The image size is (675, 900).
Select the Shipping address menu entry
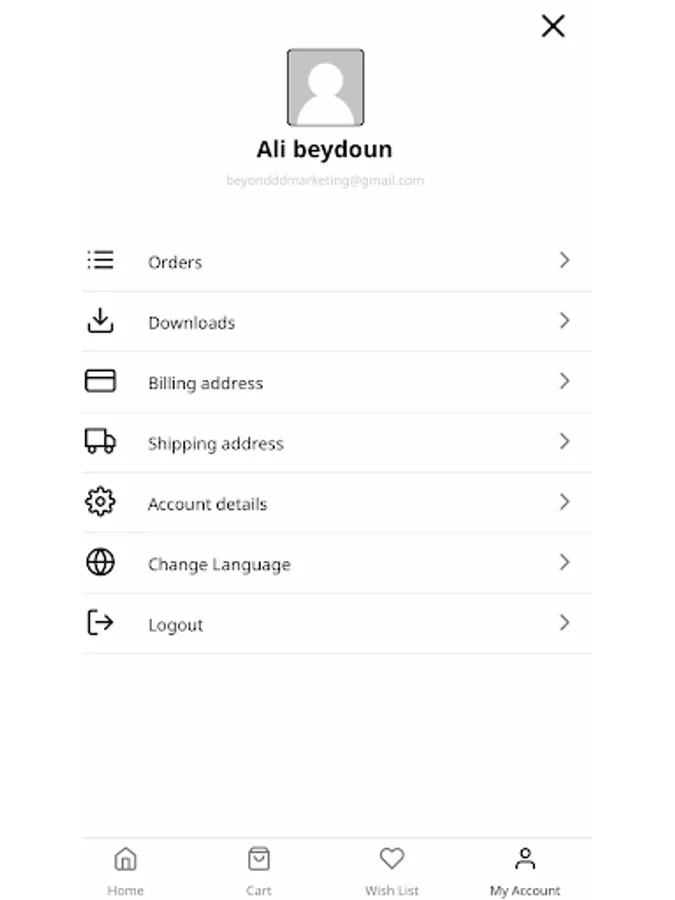pyautogui.click(x=216, y=443)
